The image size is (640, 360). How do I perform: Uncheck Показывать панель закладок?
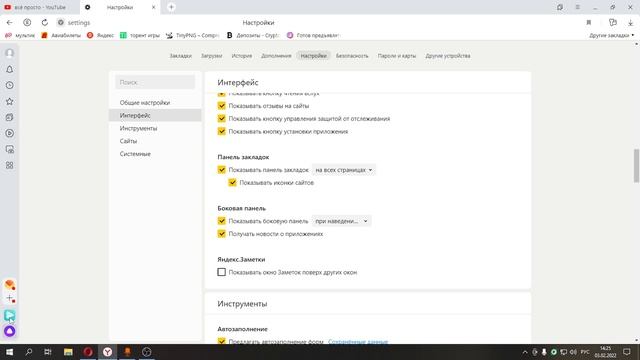tap(222, 170)
